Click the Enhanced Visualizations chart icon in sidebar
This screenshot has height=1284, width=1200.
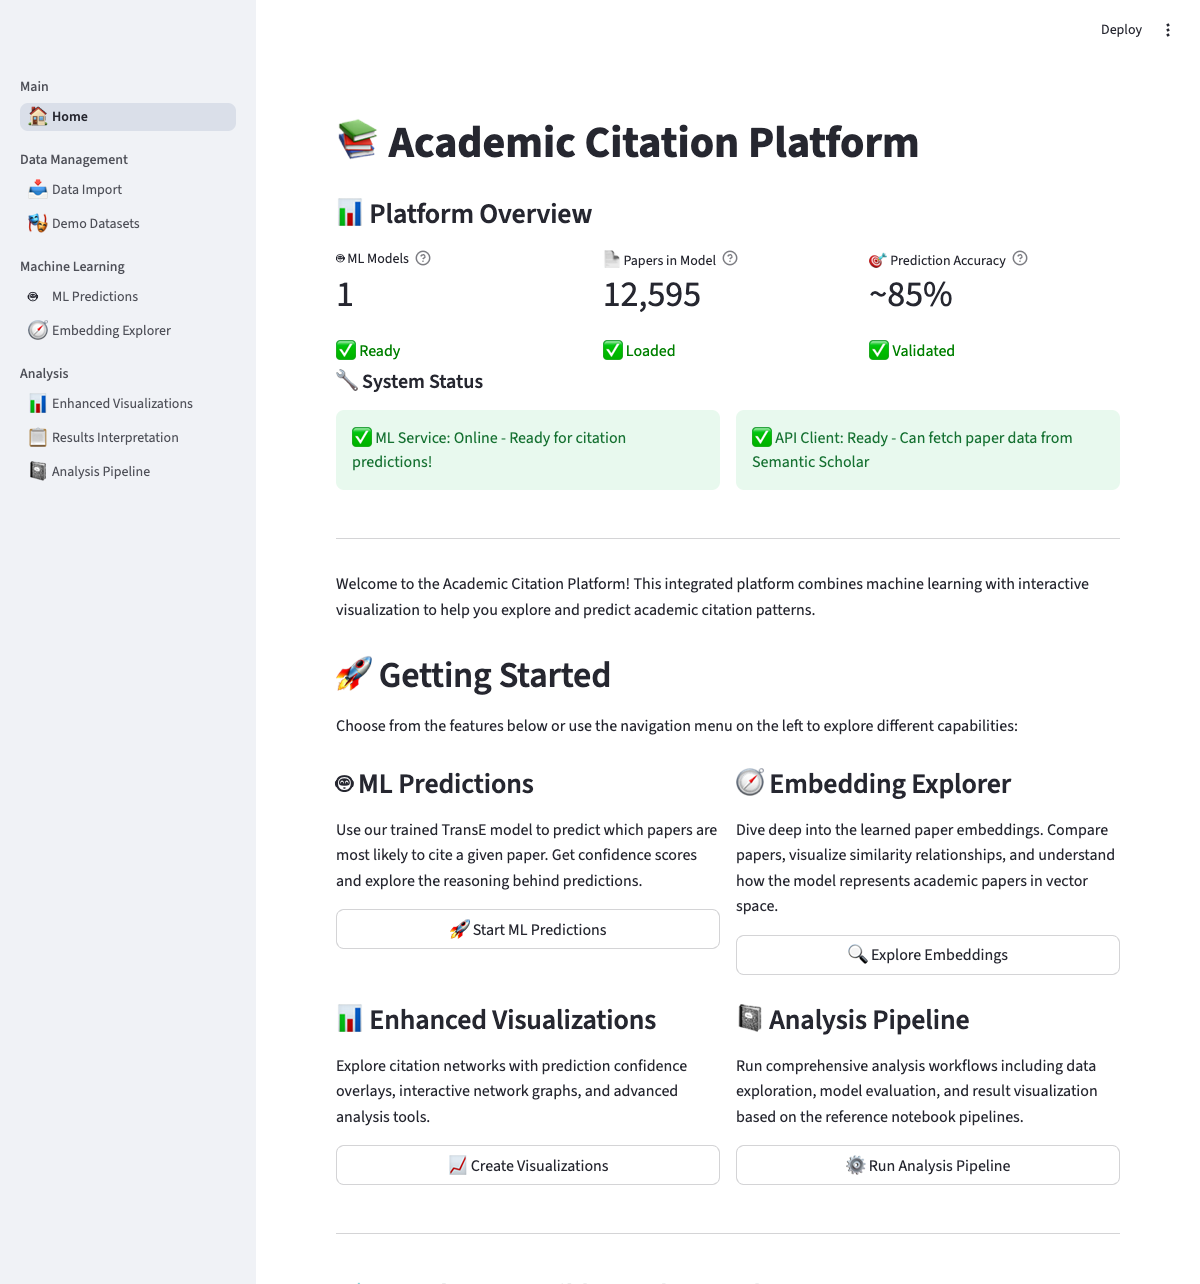pyautogui.click(x=38, y=404)
